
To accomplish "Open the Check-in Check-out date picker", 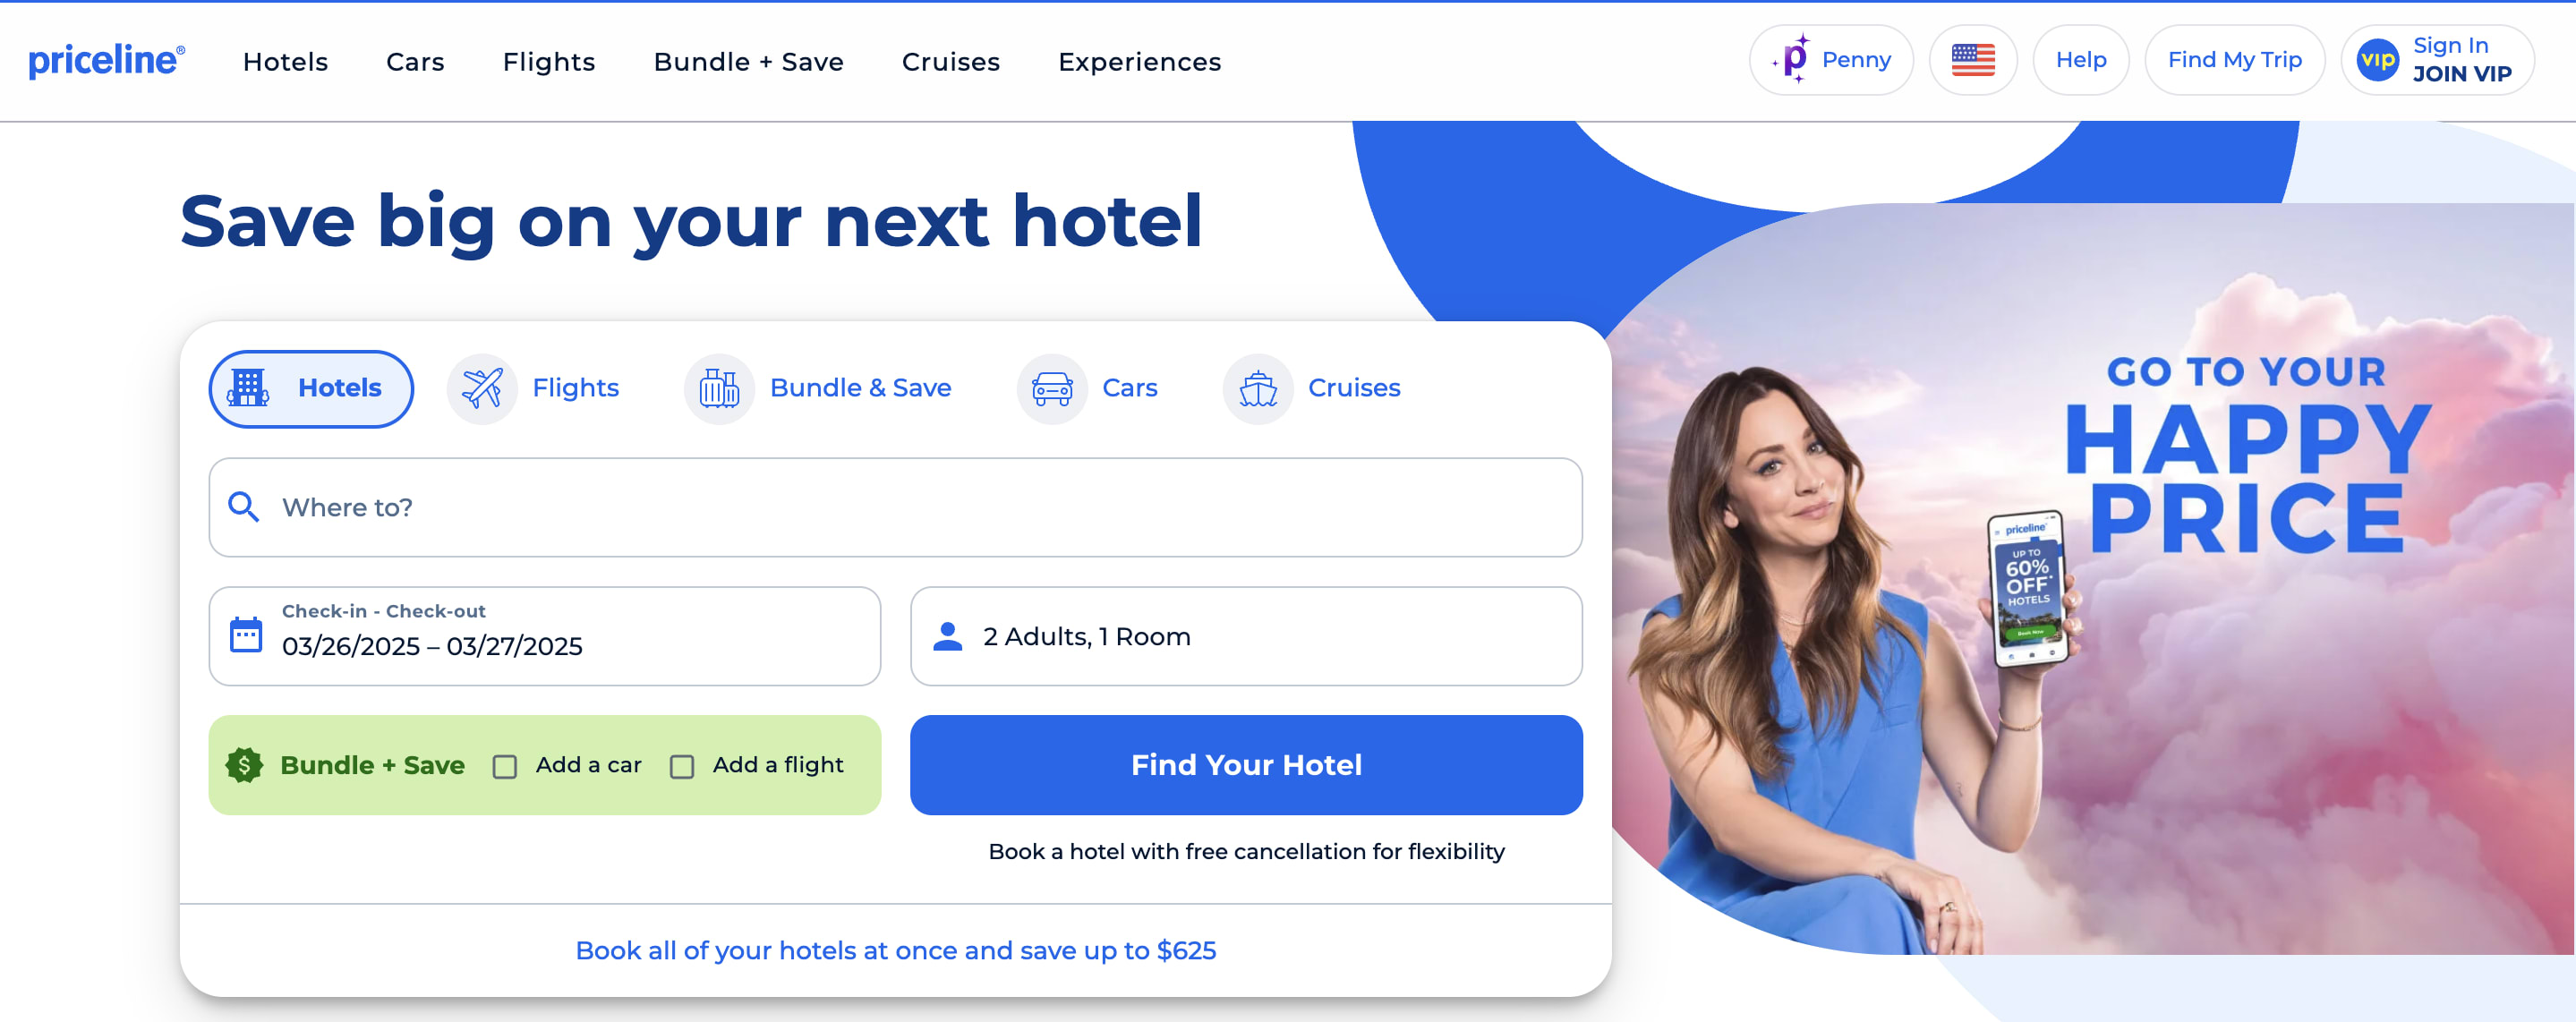I will click(545, 636).
